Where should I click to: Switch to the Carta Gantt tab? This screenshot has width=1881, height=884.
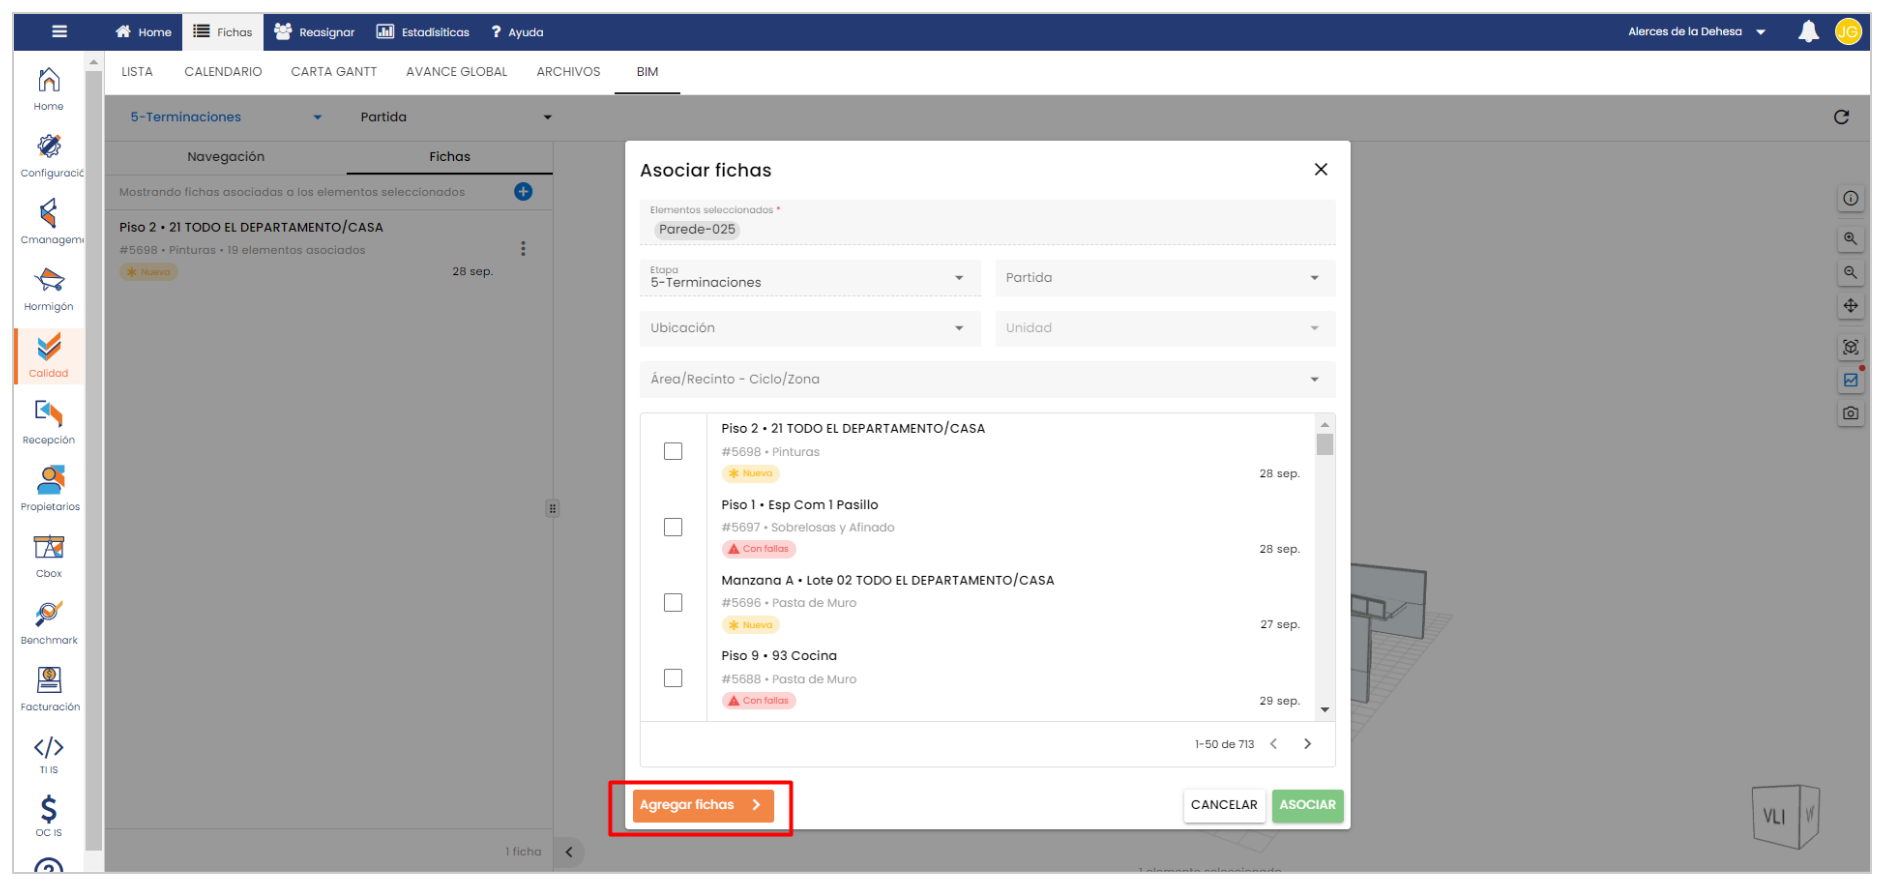[x=334, y=72]
